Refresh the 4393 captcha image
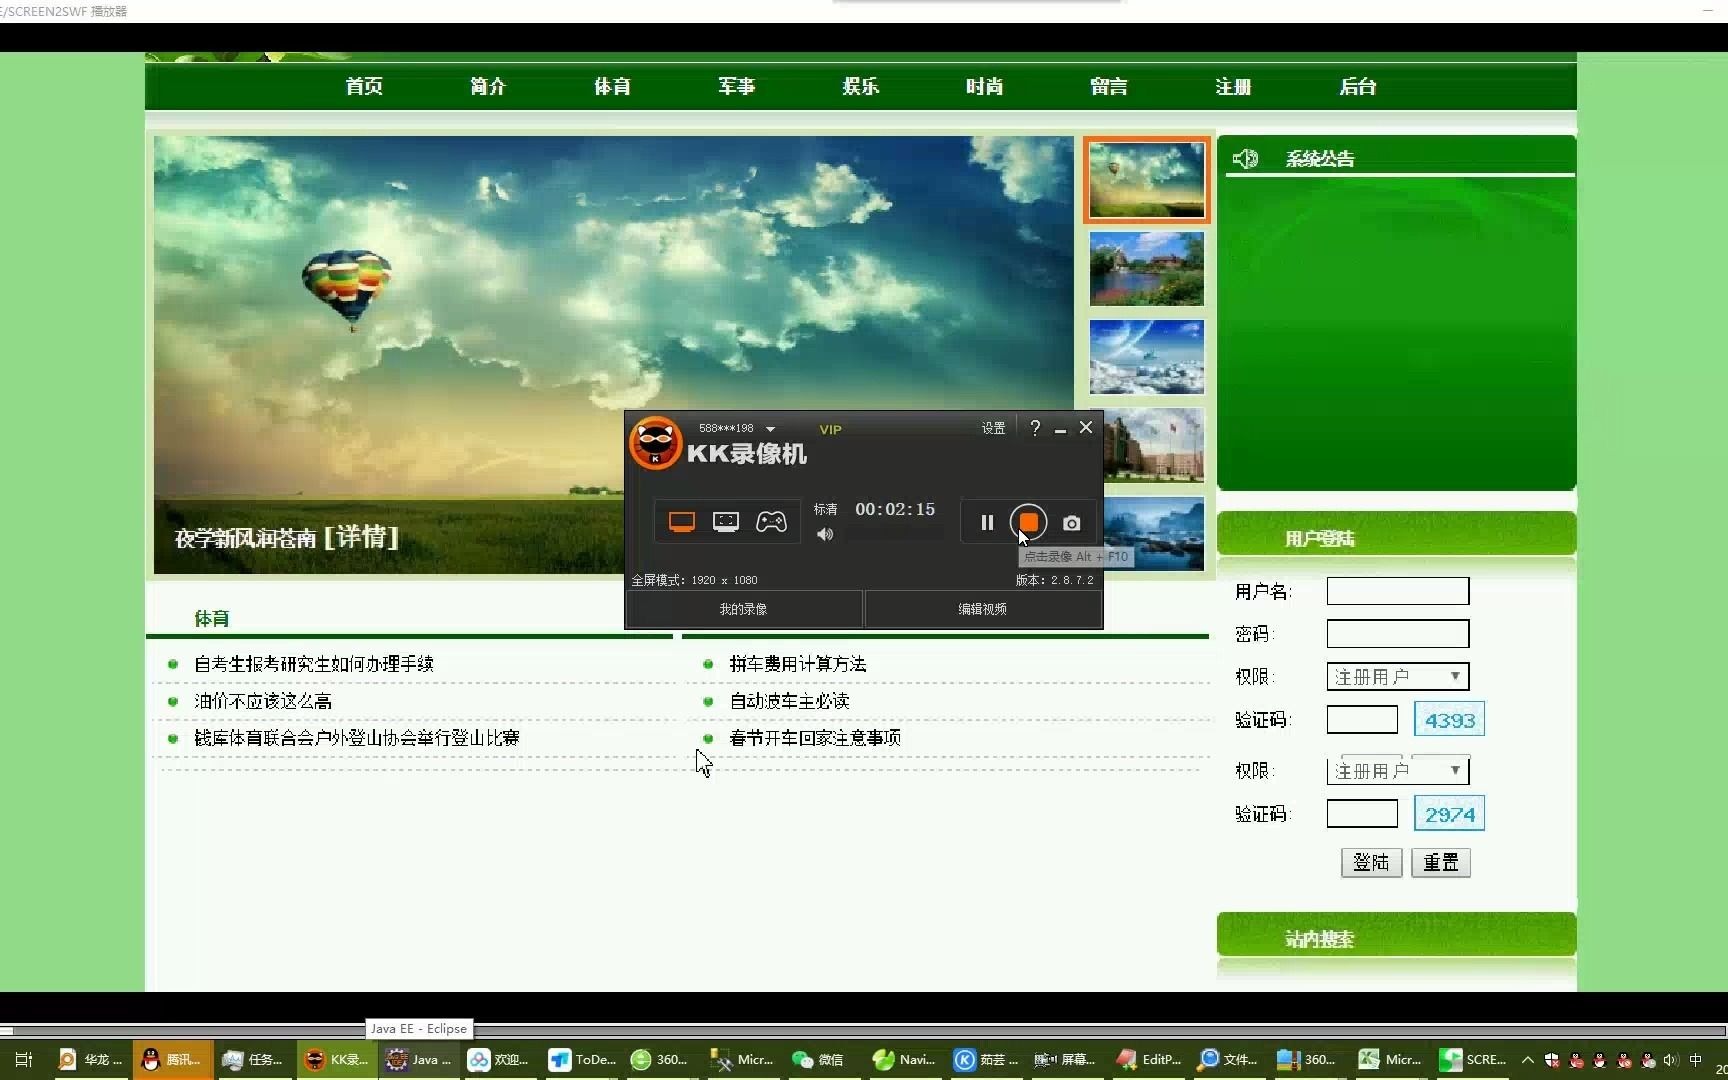The height and width of the screenshot is (1080, 1728). [x=1449, y=720]
